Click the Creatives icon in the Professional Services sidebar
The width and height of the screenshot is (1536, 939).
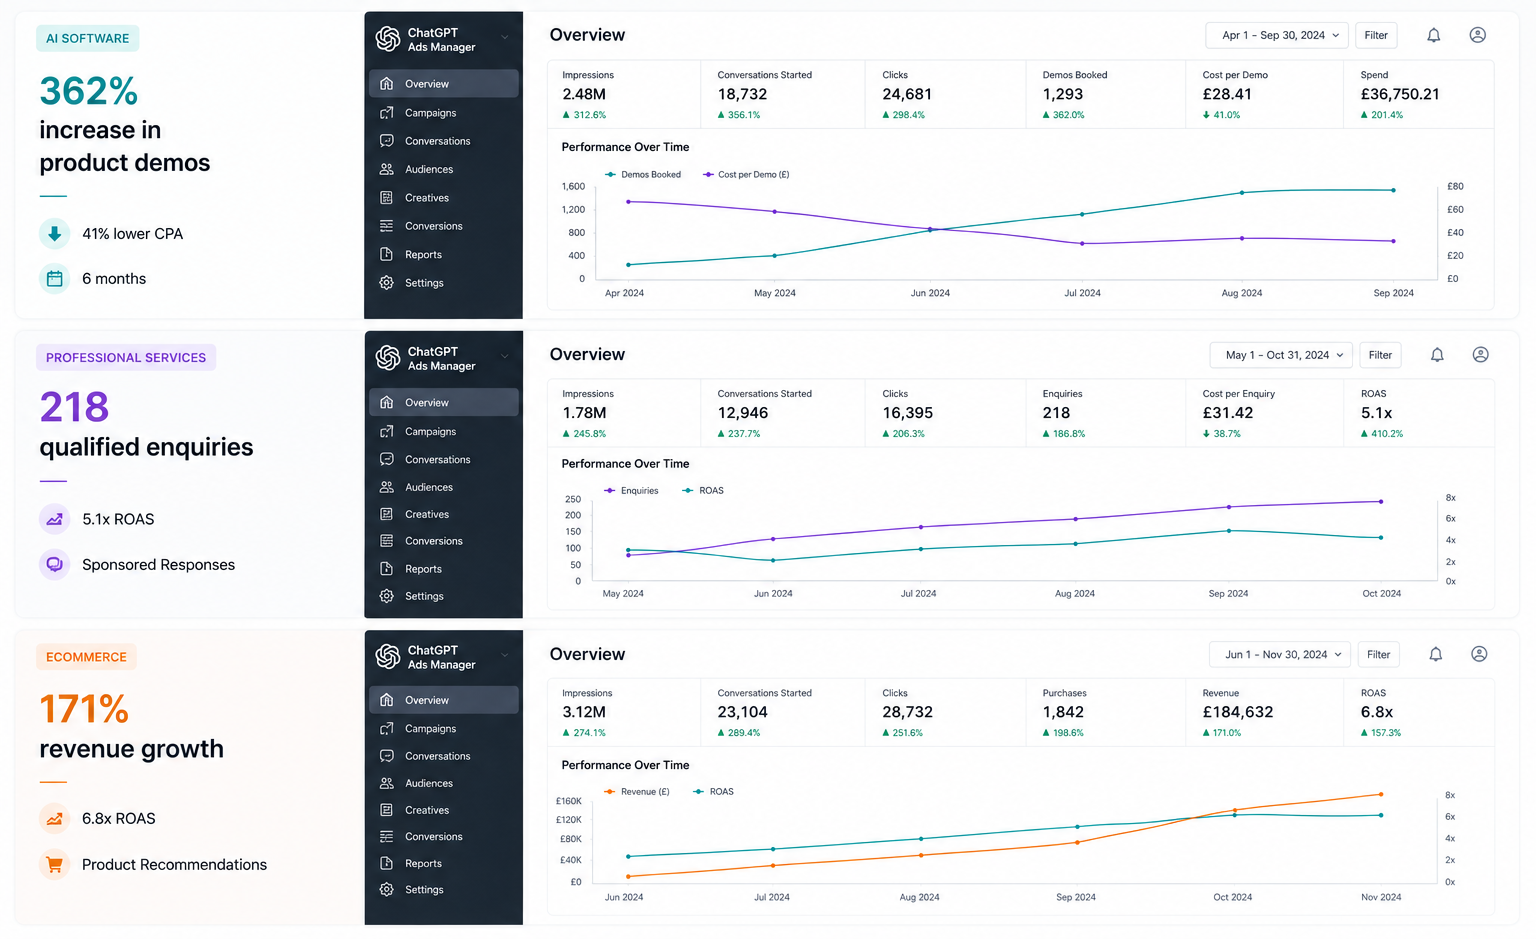click(387, 514)
